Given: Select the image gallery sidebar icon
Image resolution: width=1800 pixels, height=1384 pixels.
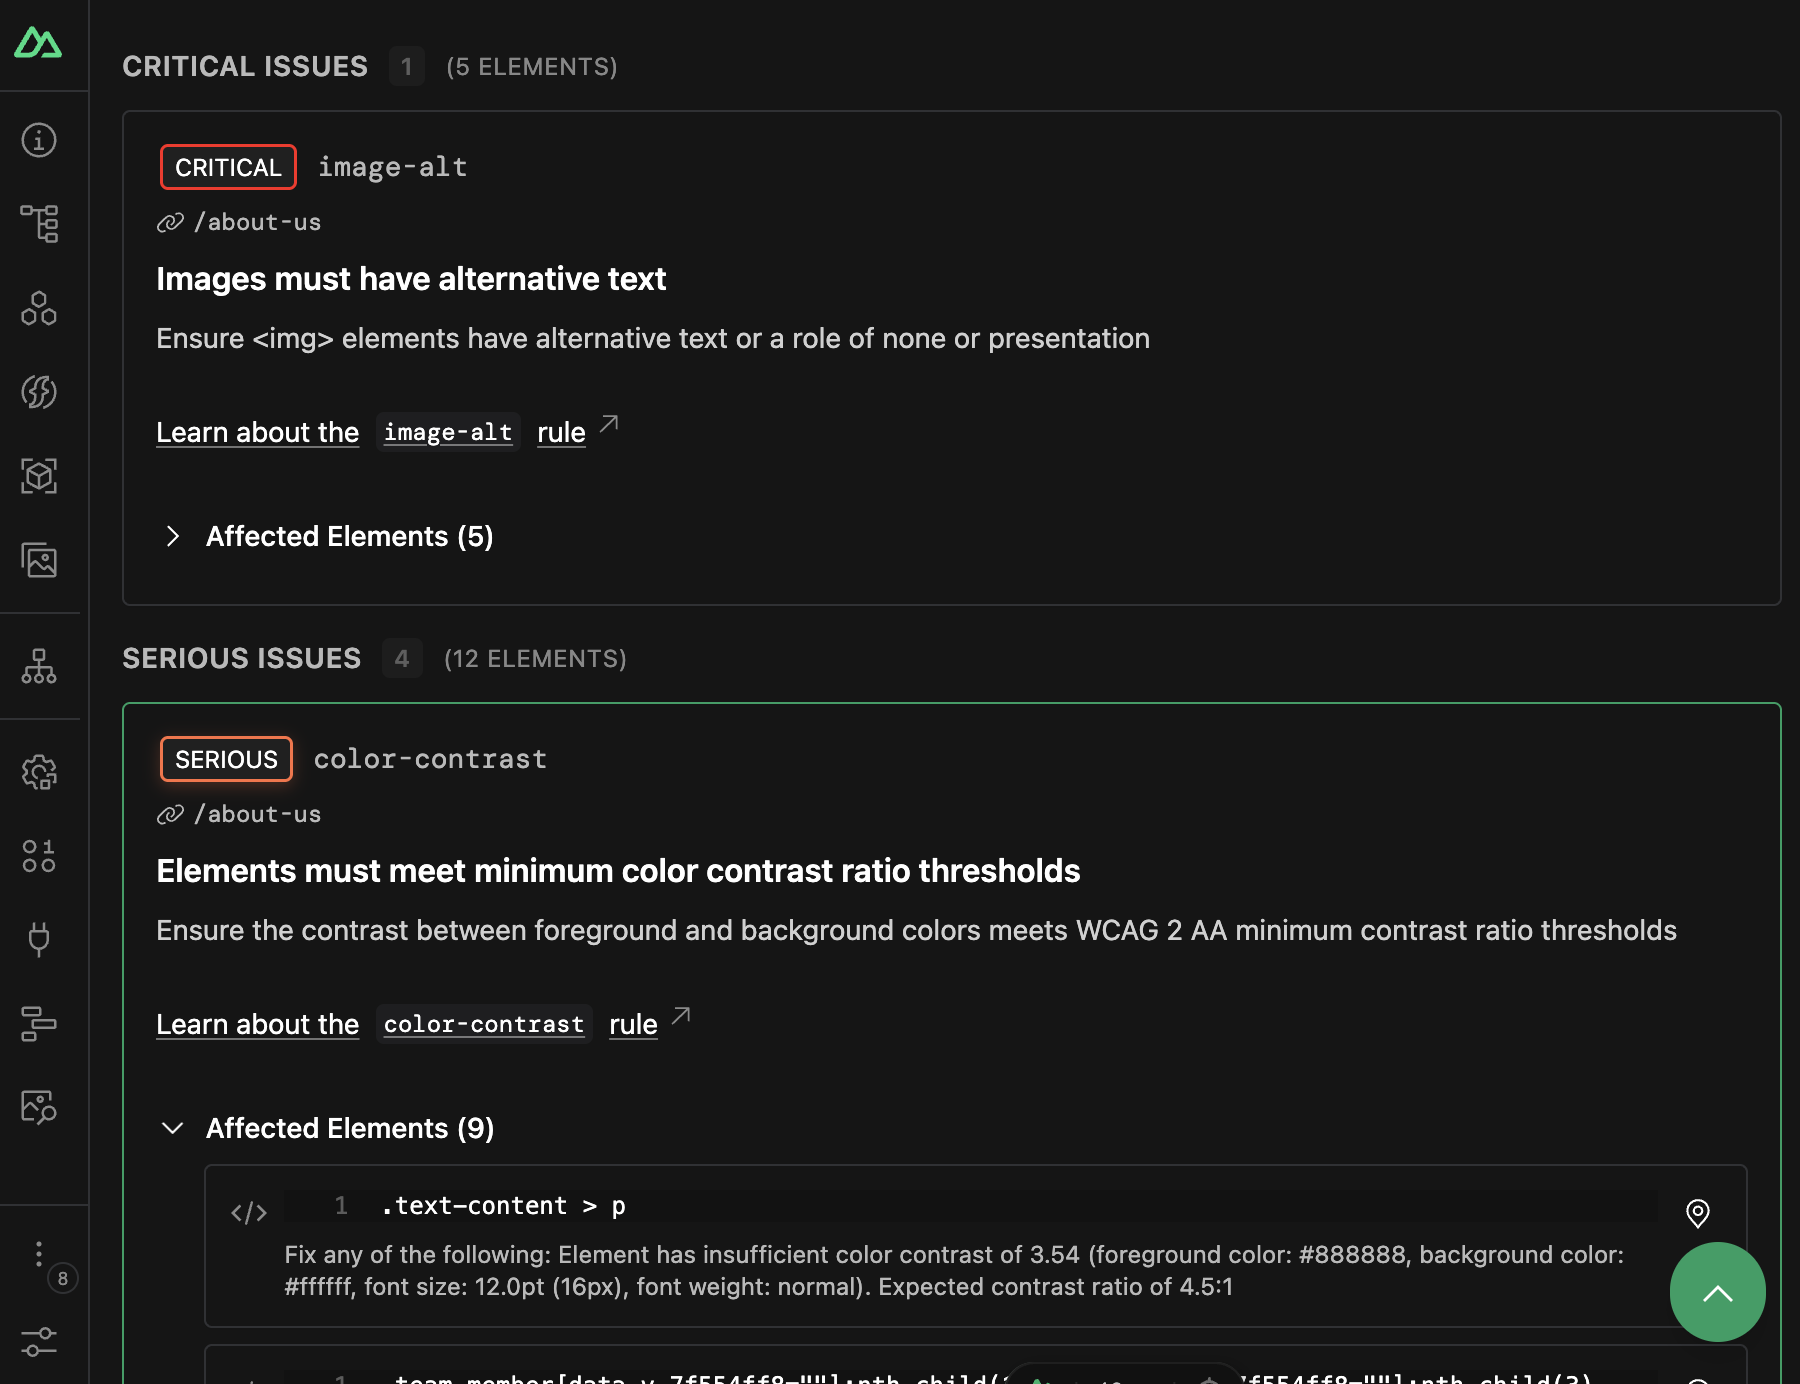Looking at the screenshot, I should coord(38,561).
